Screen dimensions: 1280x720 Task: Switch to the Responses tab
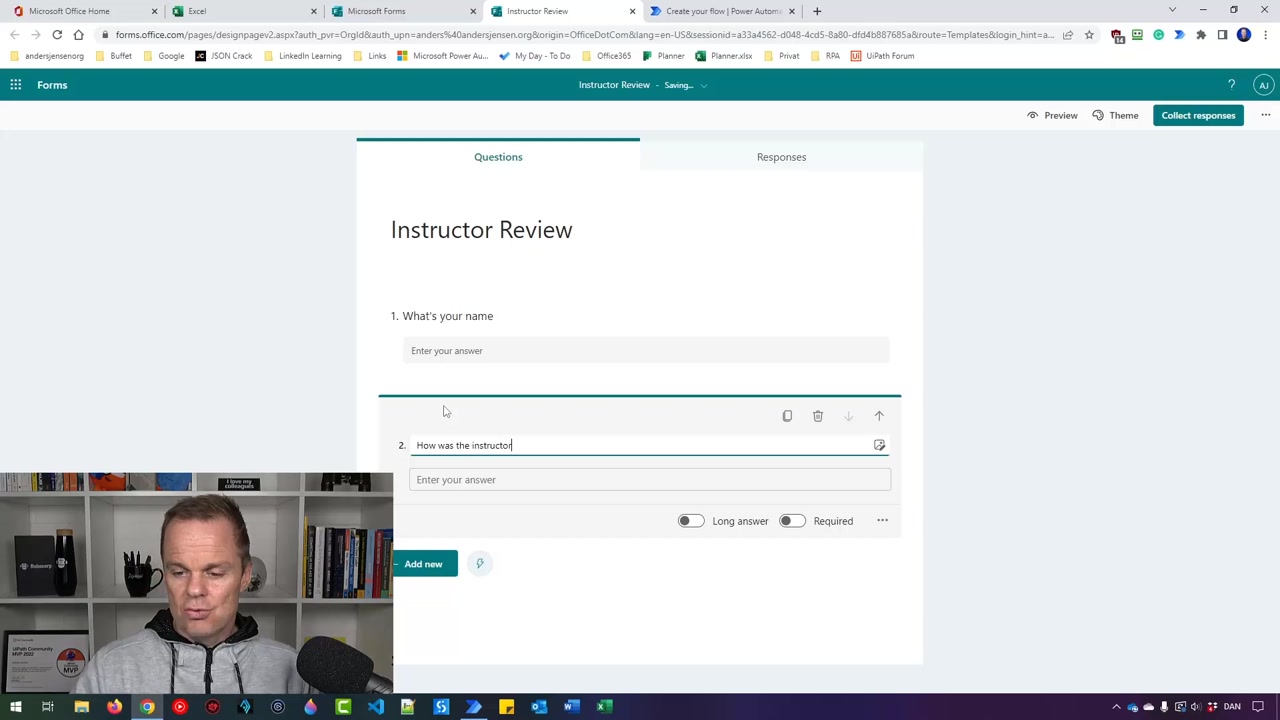click(x=781, y=157)
